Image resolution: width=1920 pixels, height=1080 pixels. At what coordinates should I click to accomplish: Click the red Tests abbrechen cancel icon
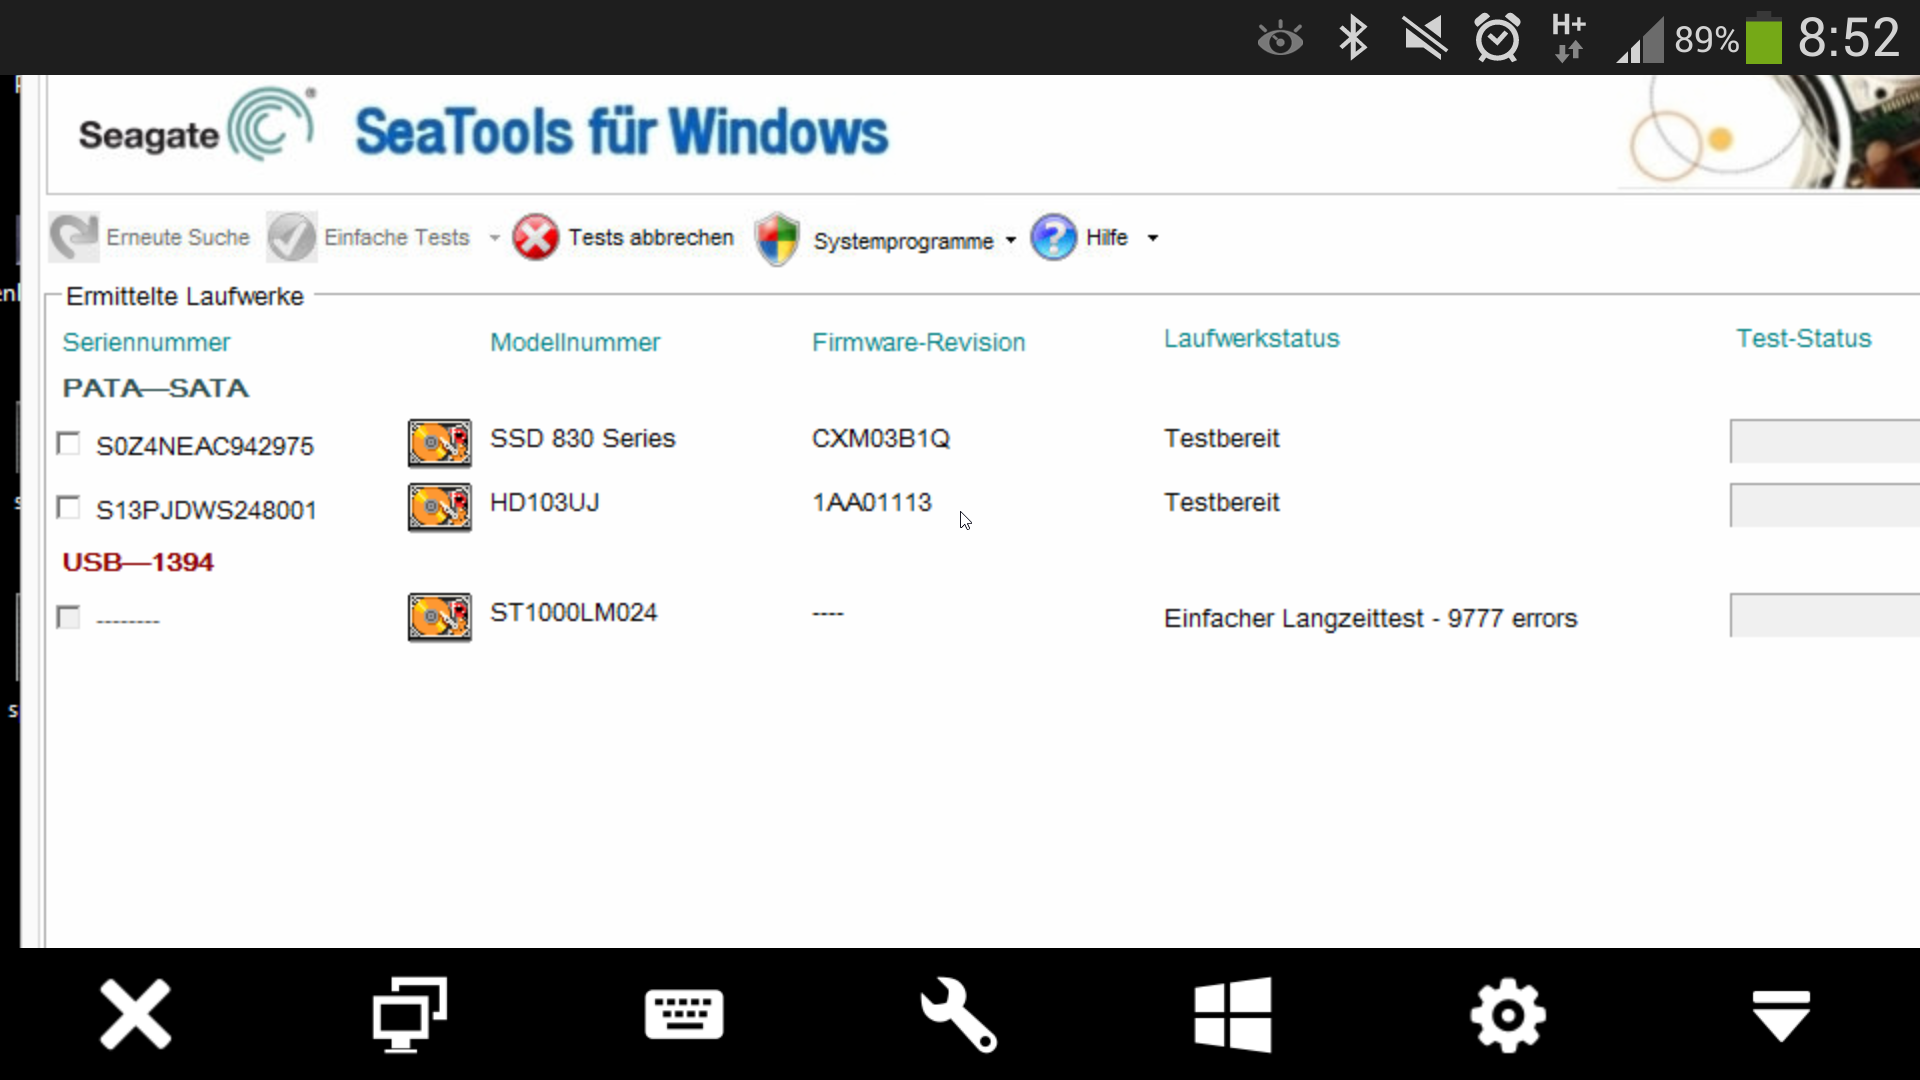click(536, 238)
